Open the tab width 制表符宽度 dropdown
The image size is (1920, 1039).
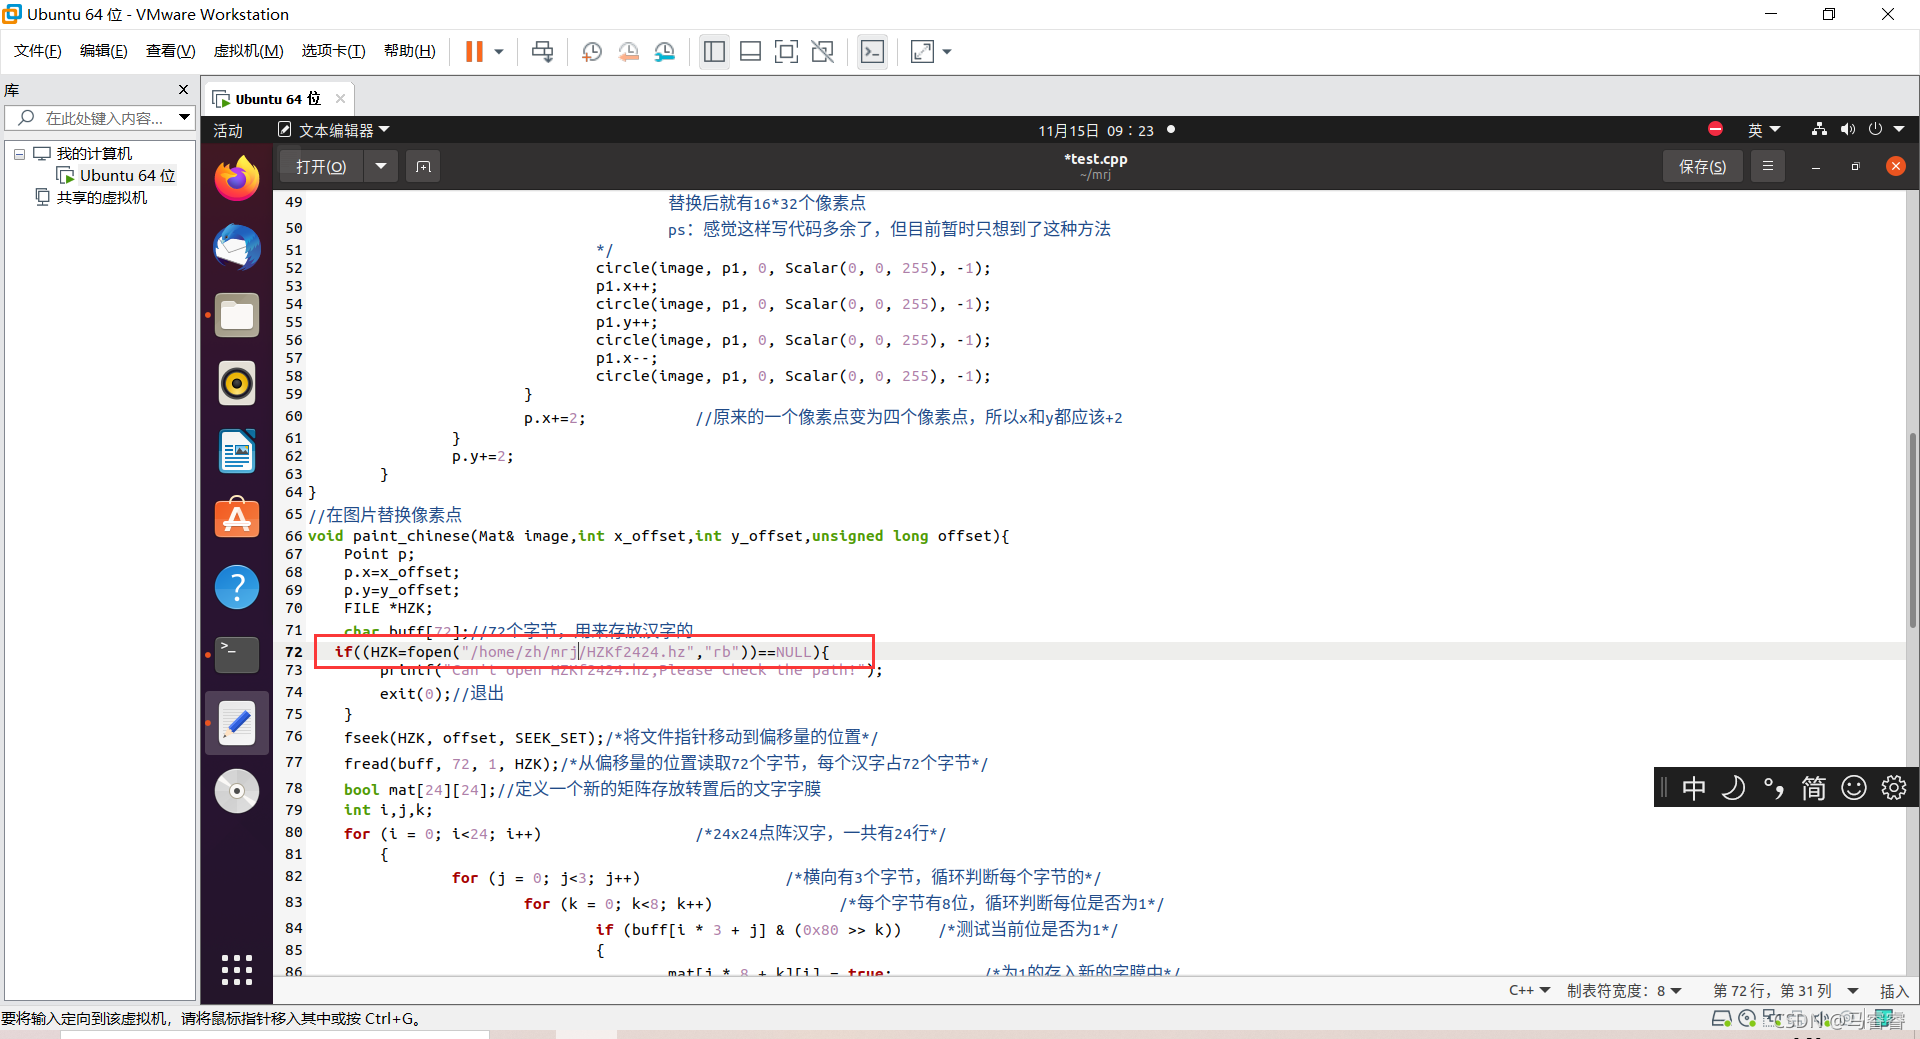[1624, 991]
